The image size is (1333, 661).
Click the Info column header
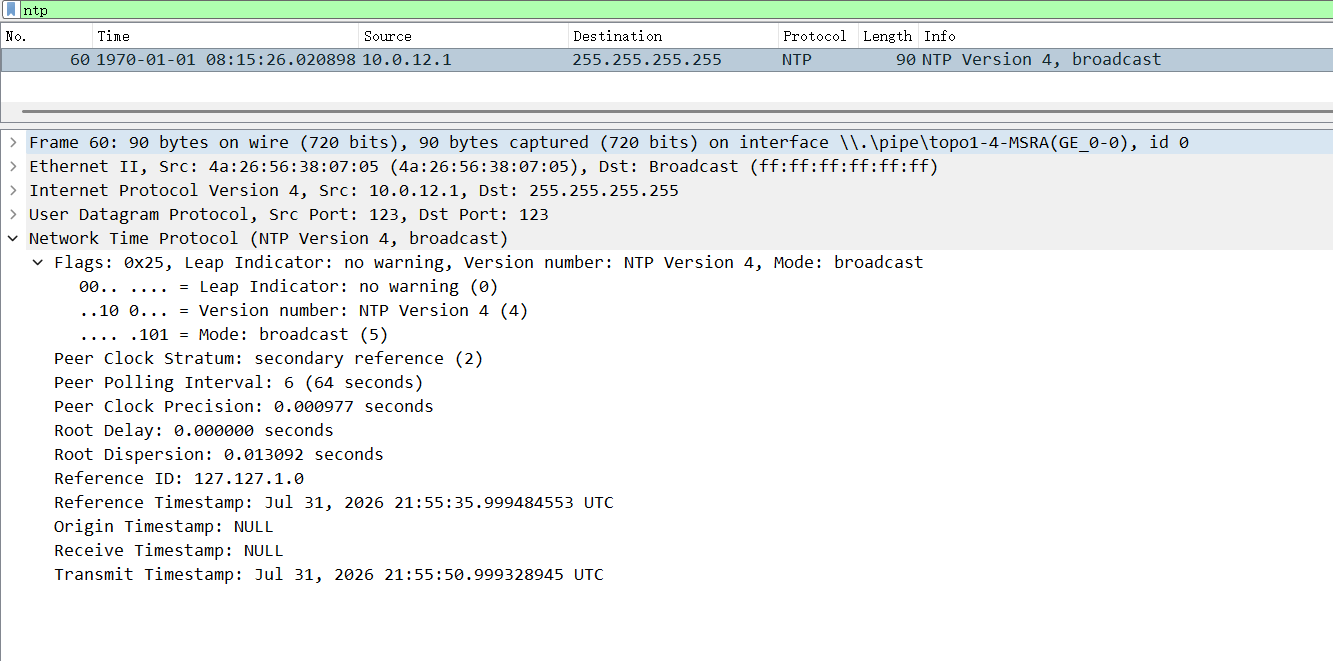point(1126,36)
